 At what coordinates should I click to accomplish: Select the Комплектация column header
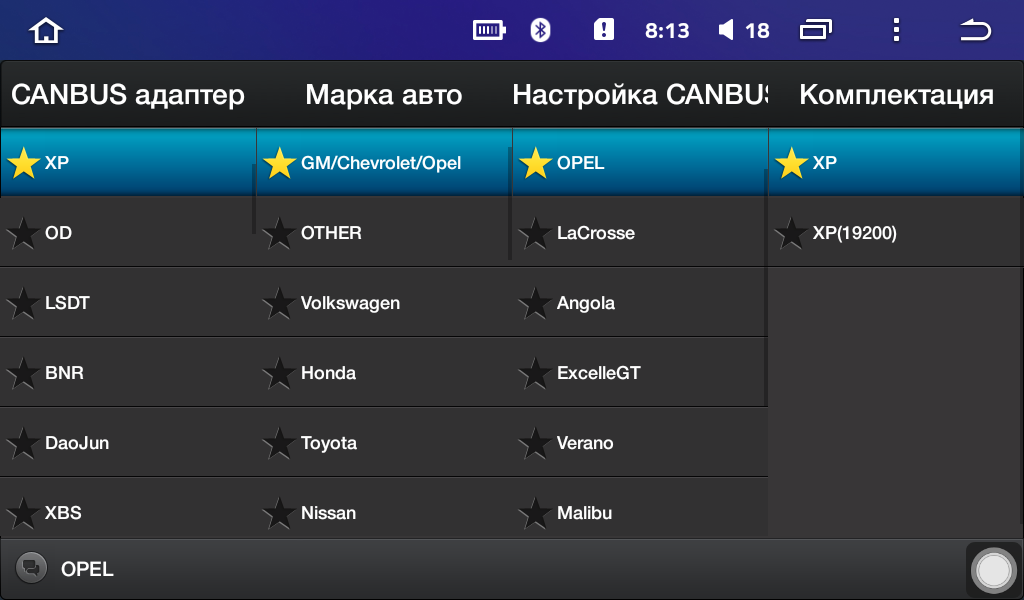point(896,95)
